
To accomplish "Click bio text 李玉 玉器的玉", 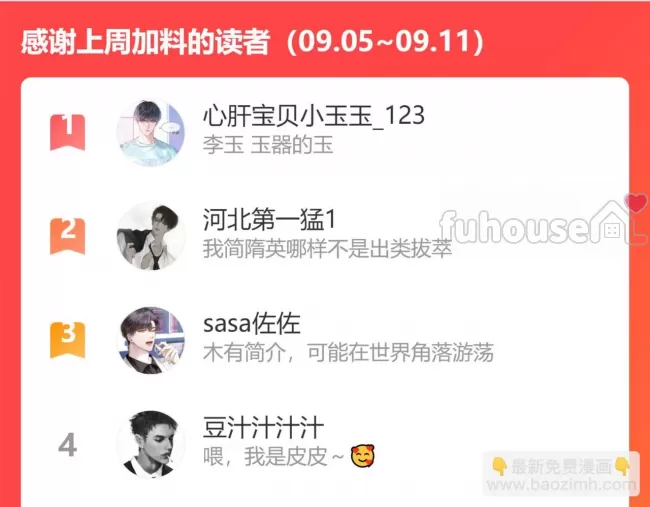I will pyautogui.click(x=268, y=146).
